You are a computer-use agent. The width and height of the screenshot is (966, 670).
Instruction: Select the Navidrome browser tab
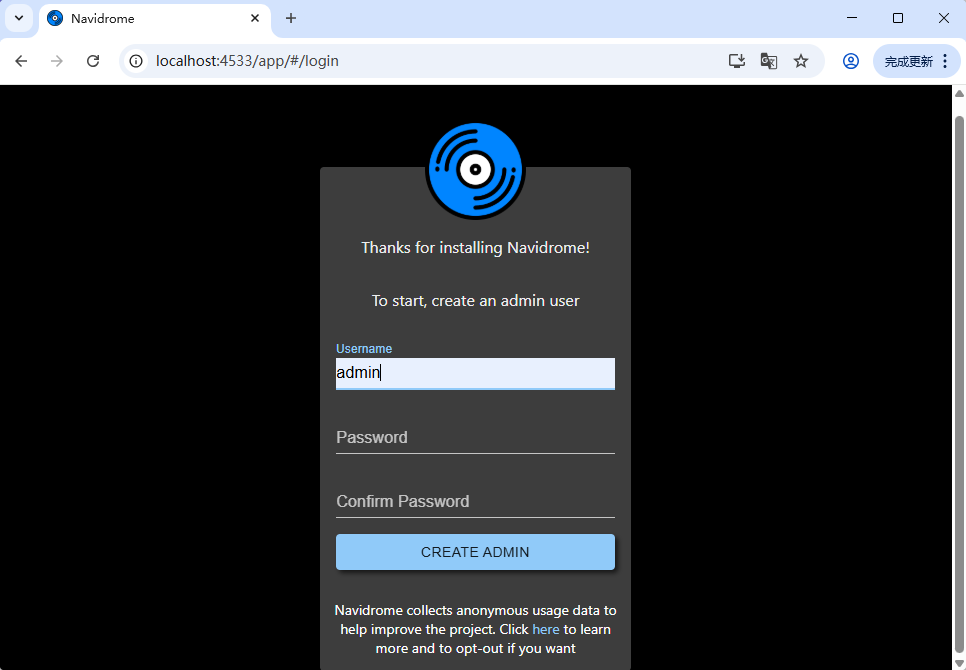point(155,18)
